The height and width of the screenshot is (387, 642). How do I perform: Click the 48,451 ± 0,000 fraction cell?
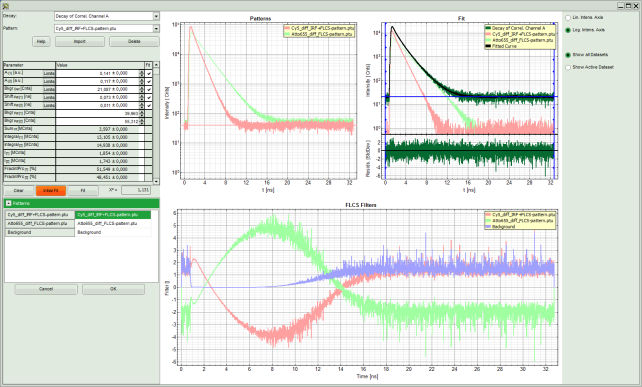[97, 177]
